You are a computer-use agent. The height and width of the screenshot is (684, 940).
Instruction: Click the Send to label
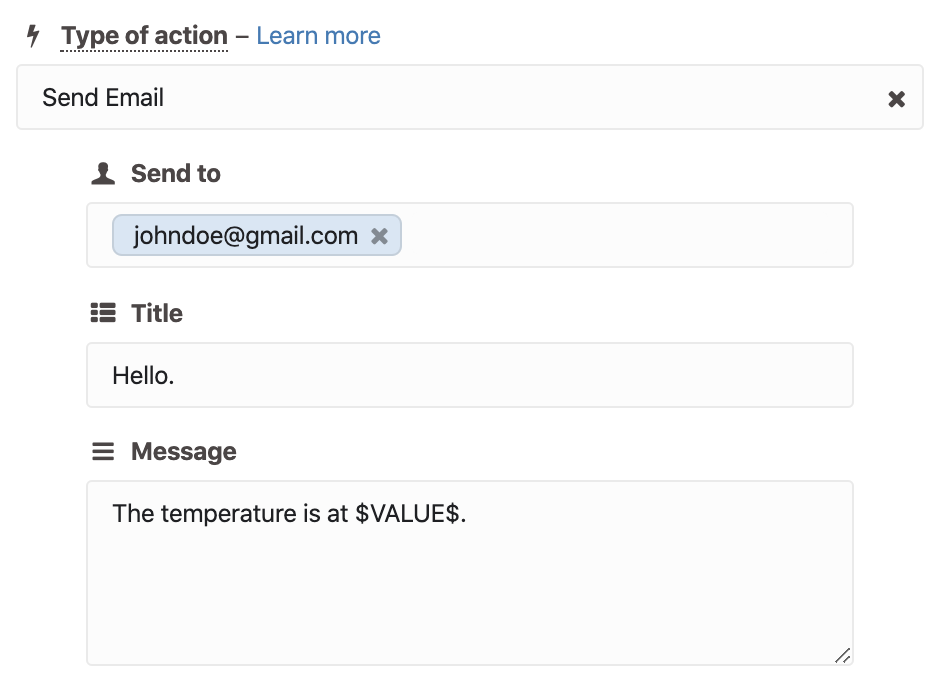click(176, 173)
